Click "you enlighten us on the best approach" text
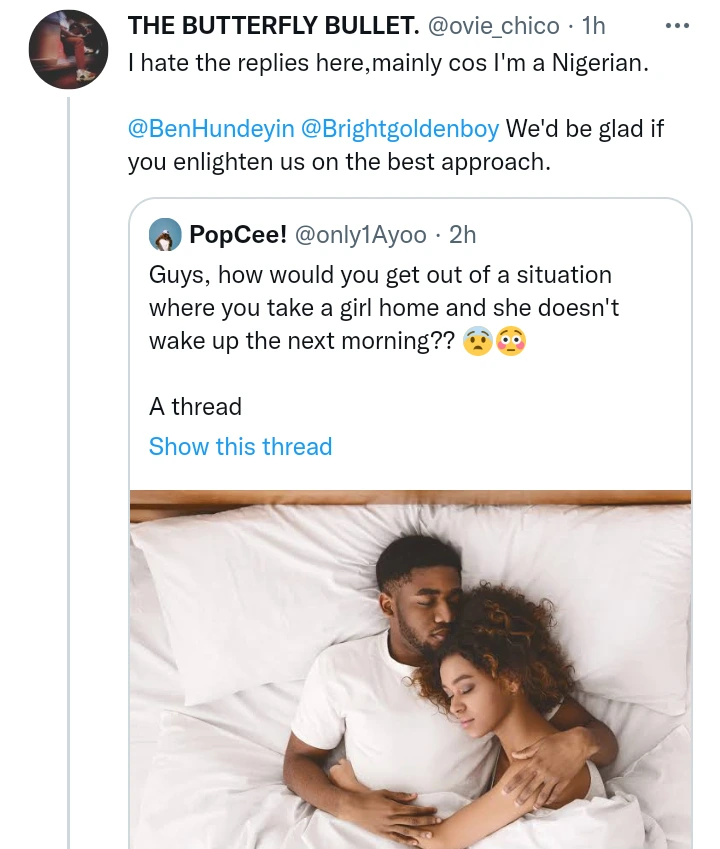This screenshot has width=720, height=849. point(339,161)
